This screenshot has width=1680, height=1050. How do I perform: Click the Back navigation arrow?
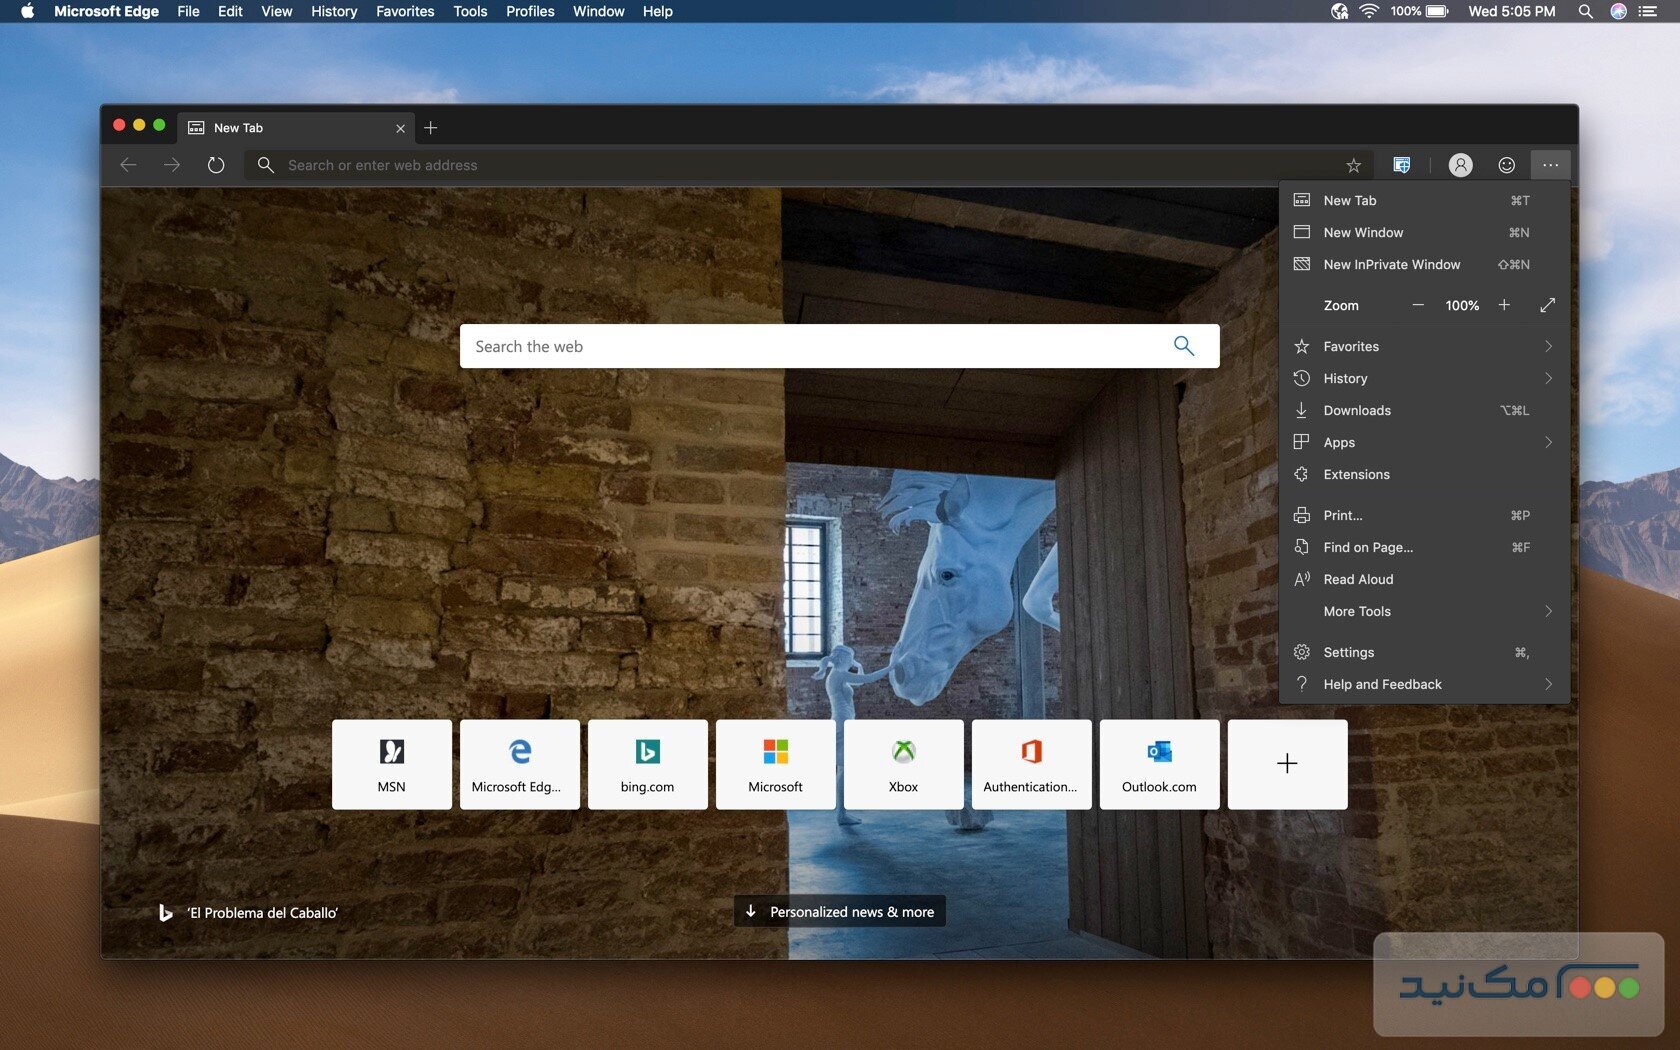[128, 165]
